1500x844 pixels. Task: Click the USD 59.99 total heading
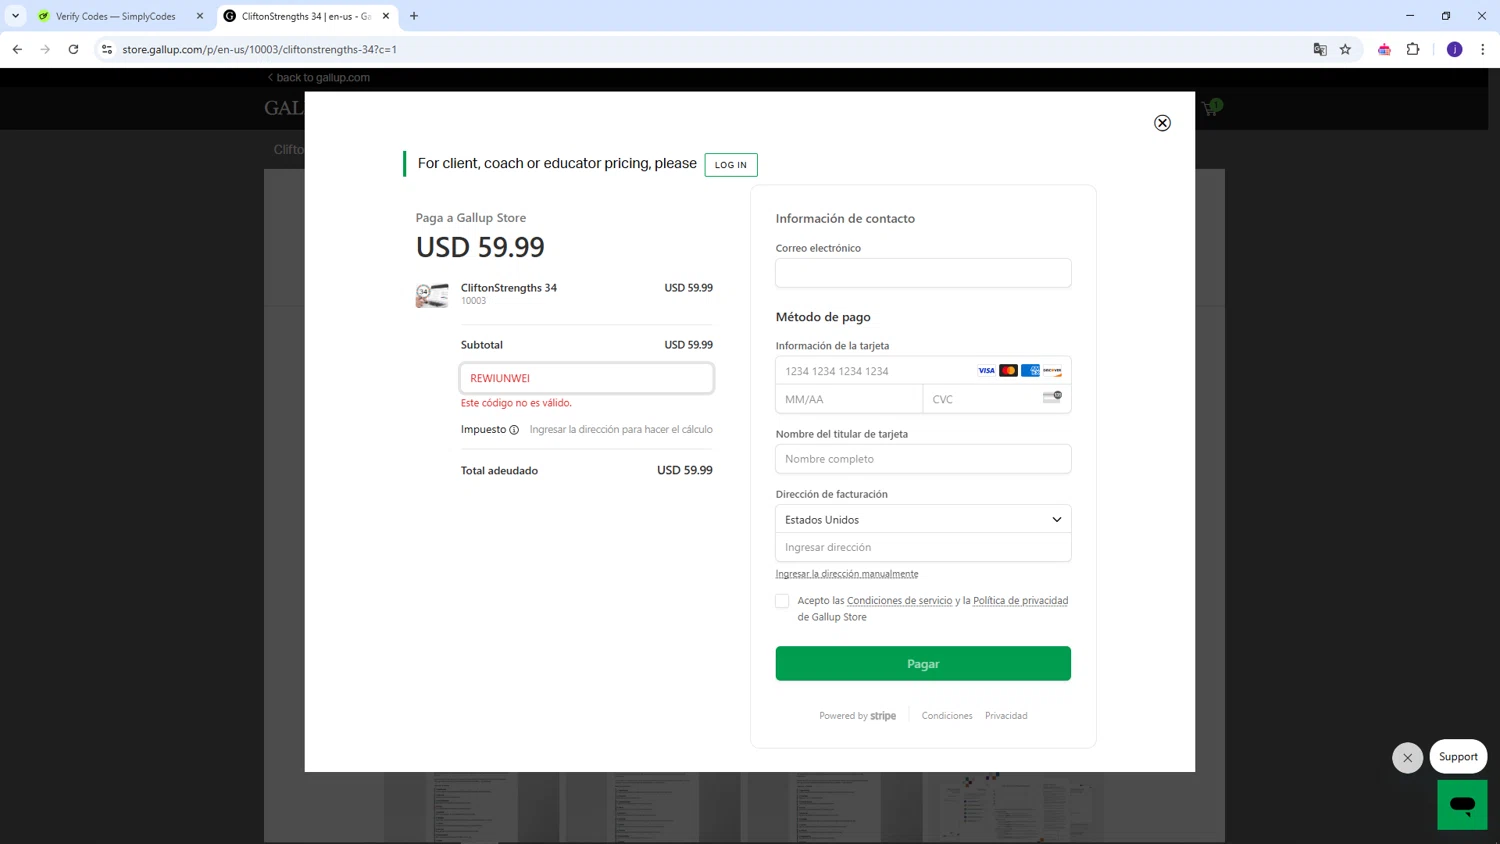click(480, 247)
